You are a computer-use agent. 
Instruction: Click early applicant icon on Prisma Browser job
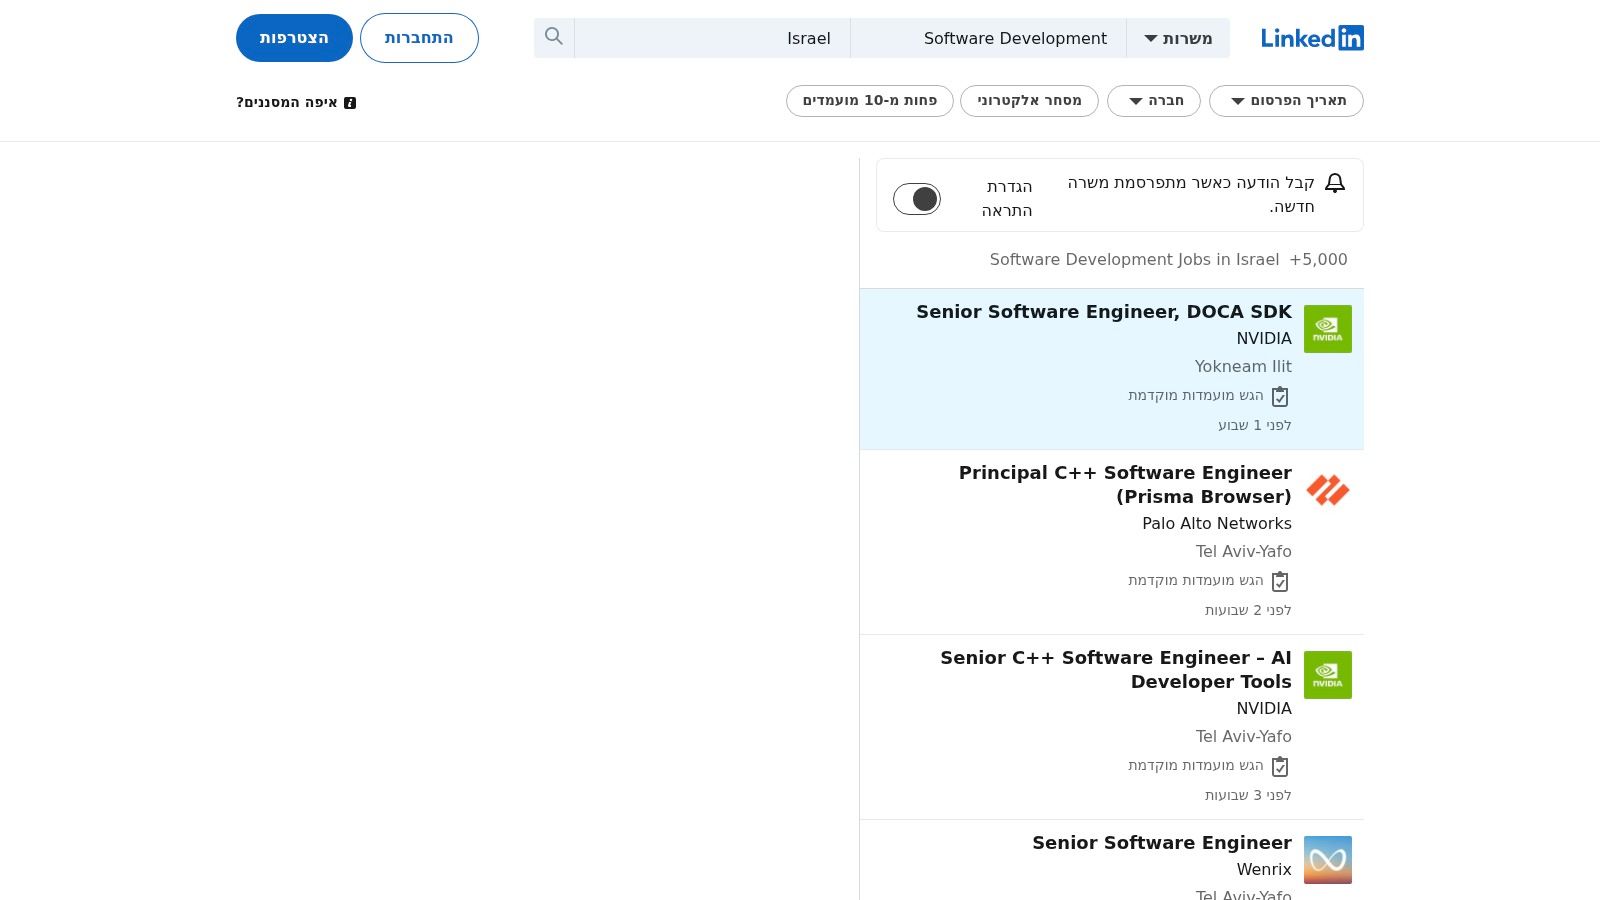coord(1280,581)
